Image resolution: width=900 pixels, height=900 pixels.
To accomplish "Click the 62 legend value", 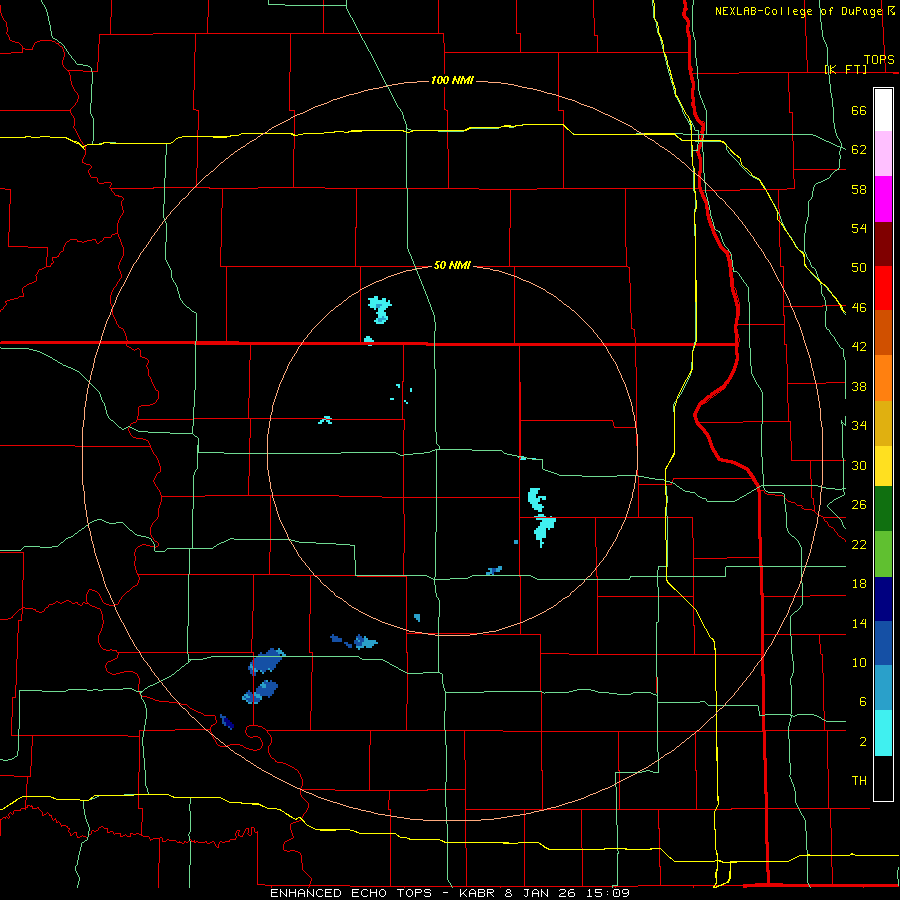I will pyautogui.click(x=859, y=150).
